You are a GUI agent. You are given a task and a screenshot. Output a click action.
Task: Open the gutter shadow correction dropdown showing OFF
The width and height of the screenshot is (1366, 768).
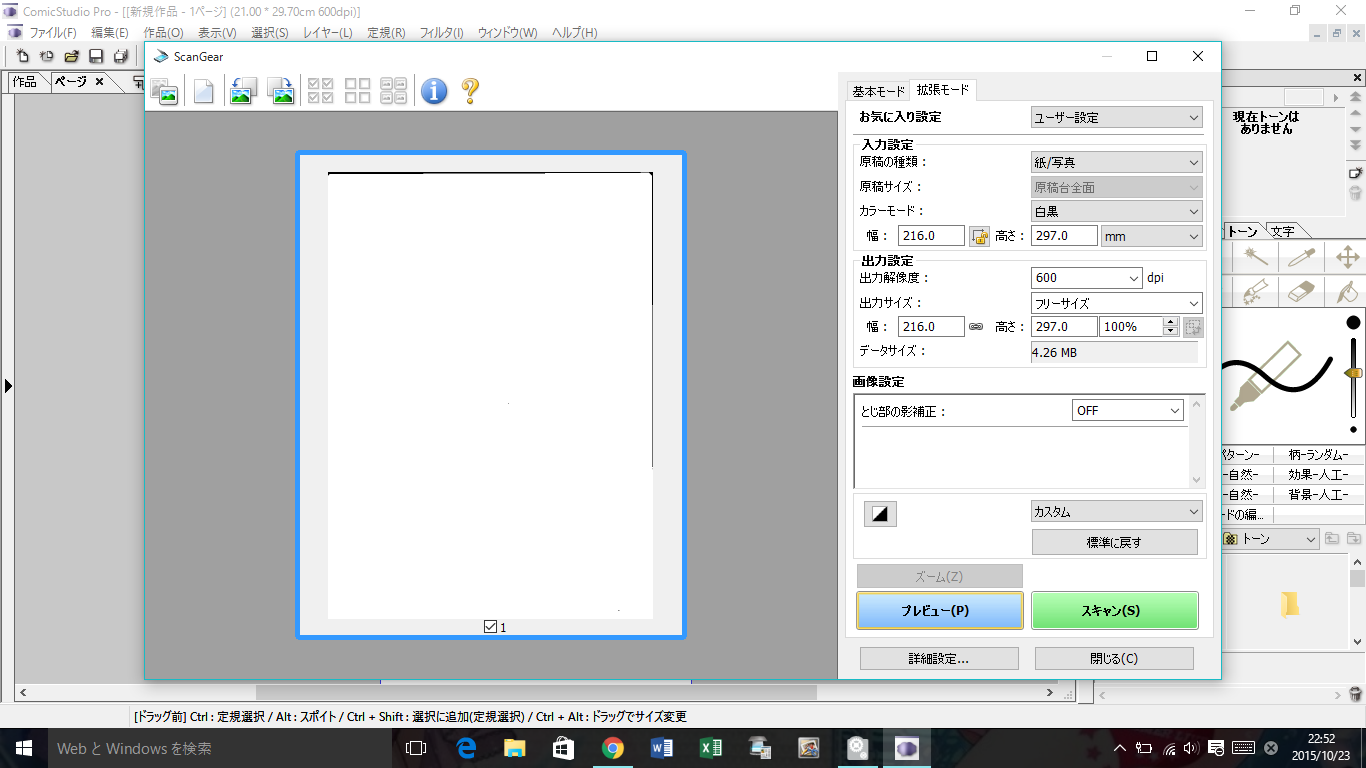(x=1128, y=411)
